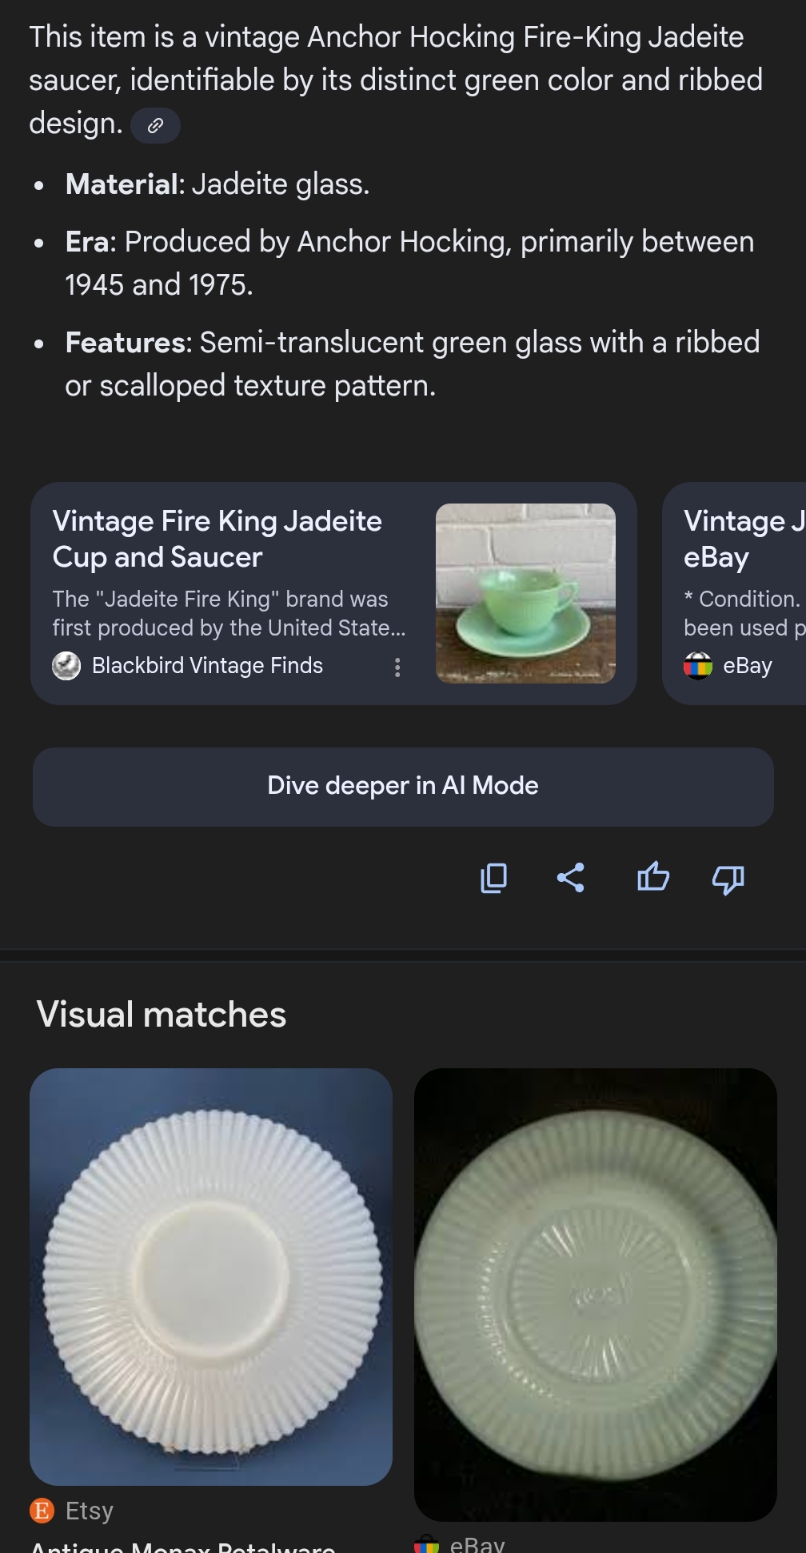Open the green ribbed plate visual match
This screenshot has height=1553, width=806.
point(595,1294)
